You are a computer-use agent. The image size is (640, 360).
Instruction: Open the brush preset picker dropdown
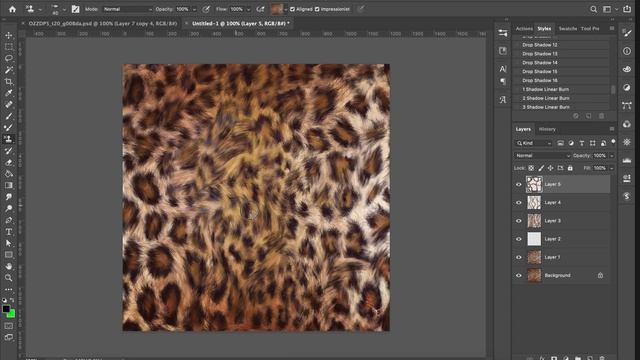64,9
